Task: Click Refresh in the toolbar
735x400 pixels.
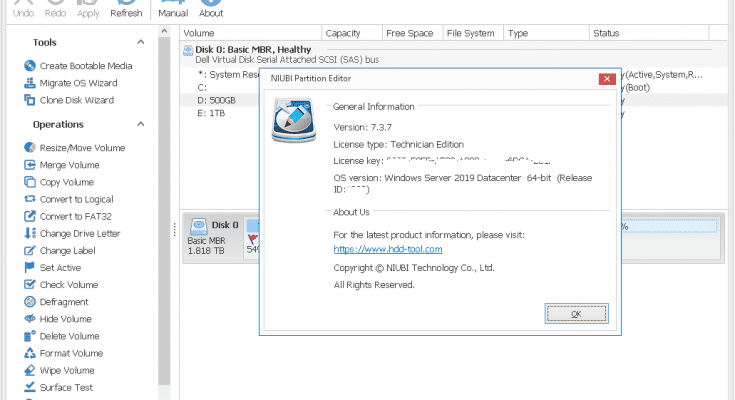Action: point(126,9)
